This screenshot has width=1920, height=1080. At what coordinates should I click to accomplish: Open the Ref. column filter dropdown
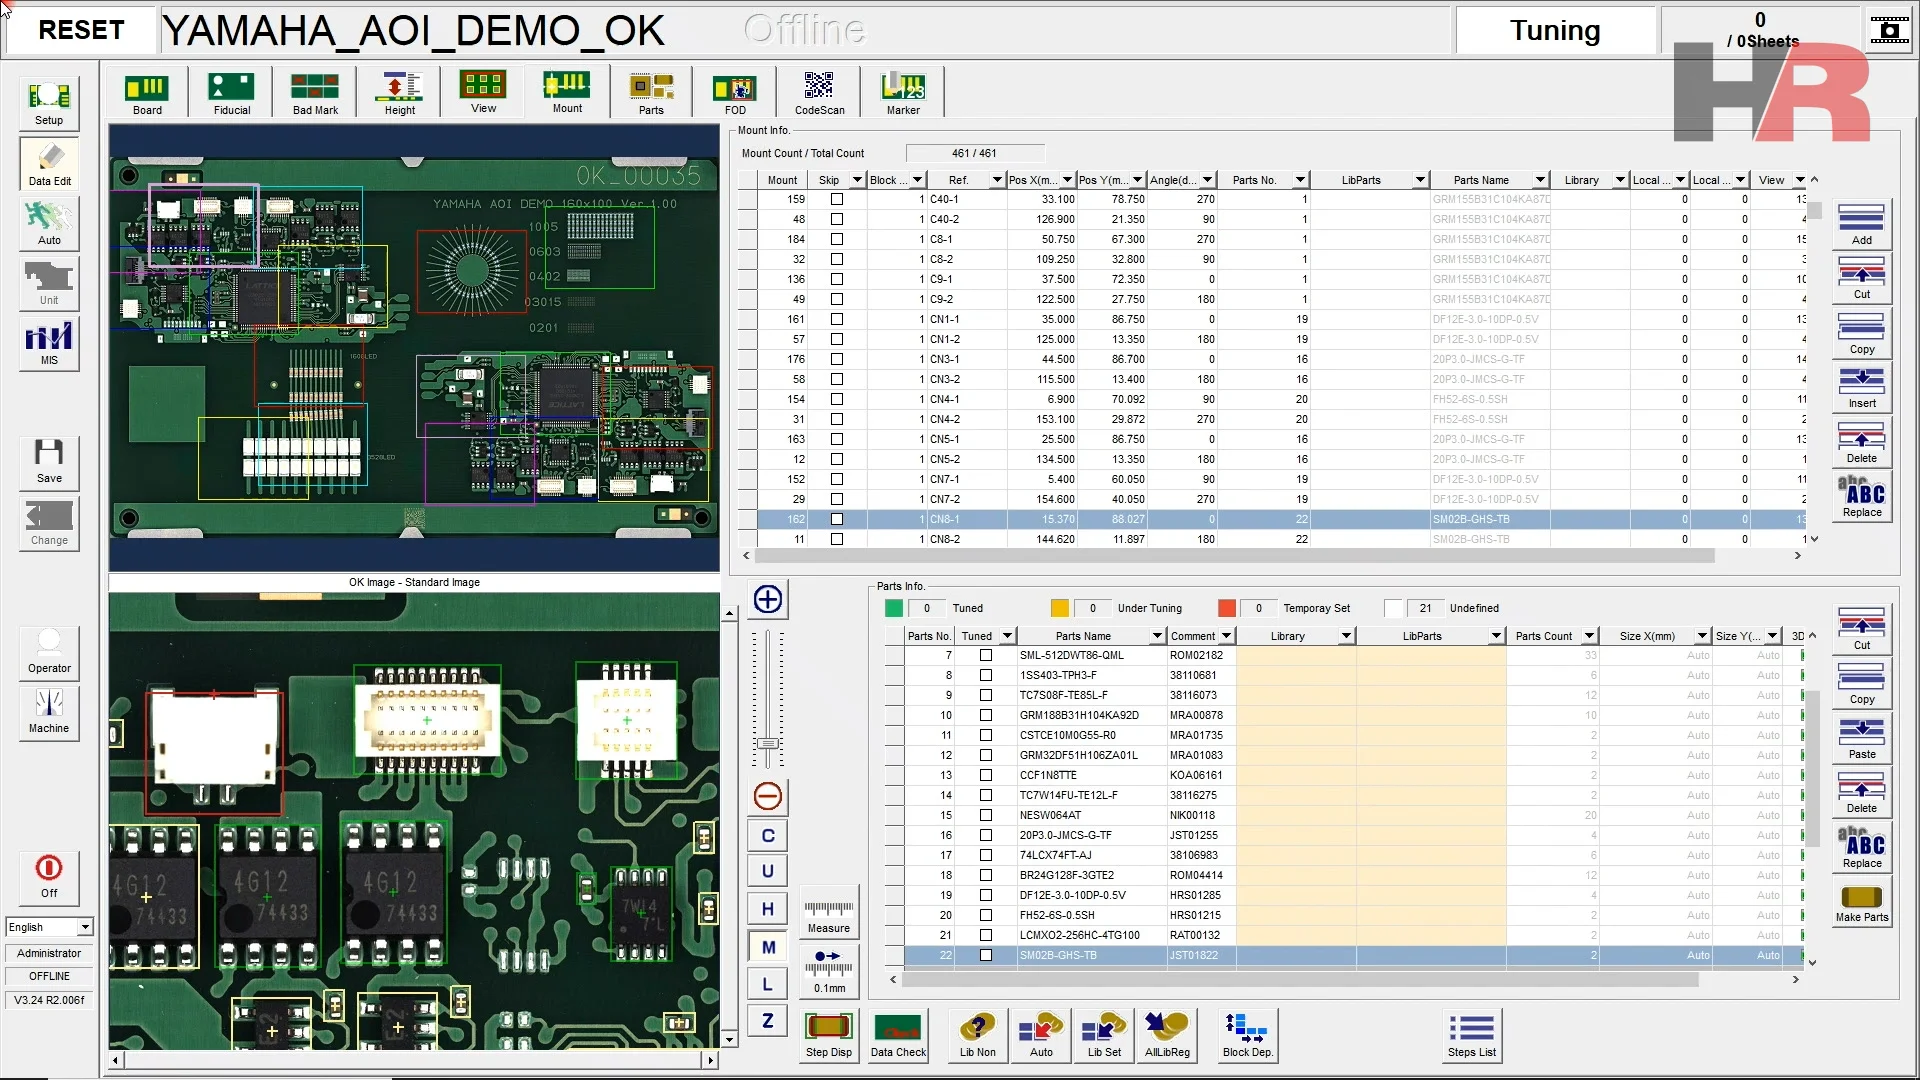[997, 180]
